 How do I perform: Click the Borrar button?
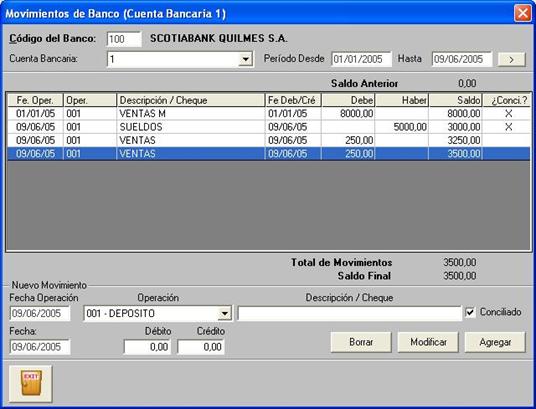(x=361, y=342)
